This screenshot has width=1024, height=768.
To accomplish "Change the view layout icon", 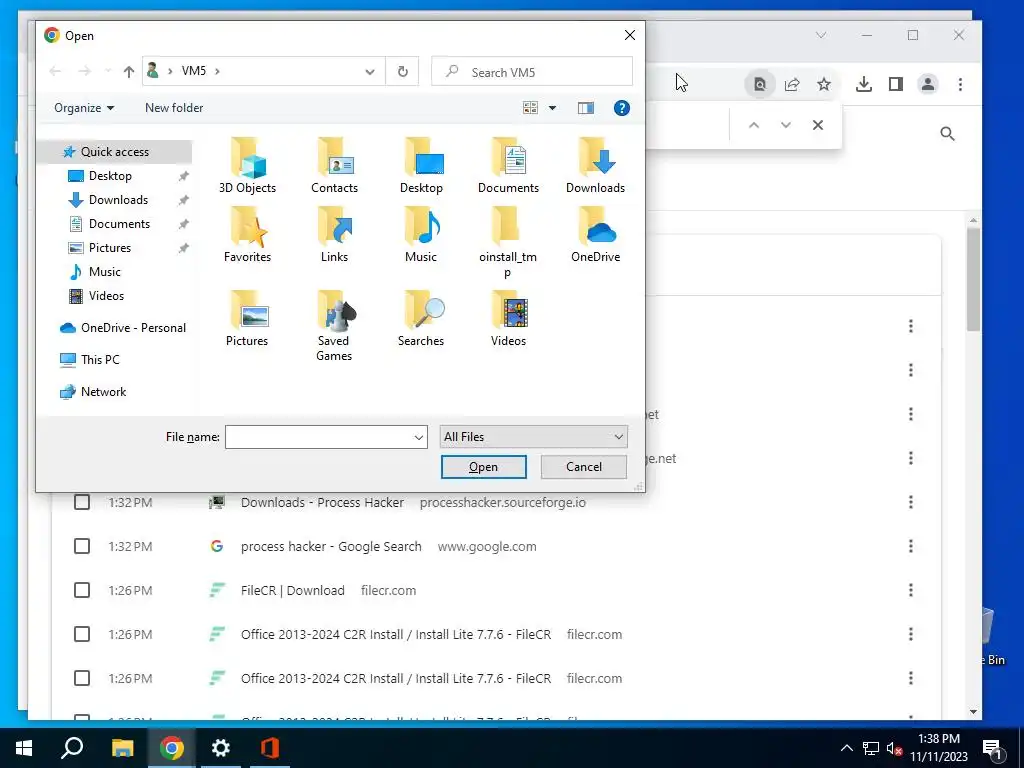I will [x=530, y=108].
